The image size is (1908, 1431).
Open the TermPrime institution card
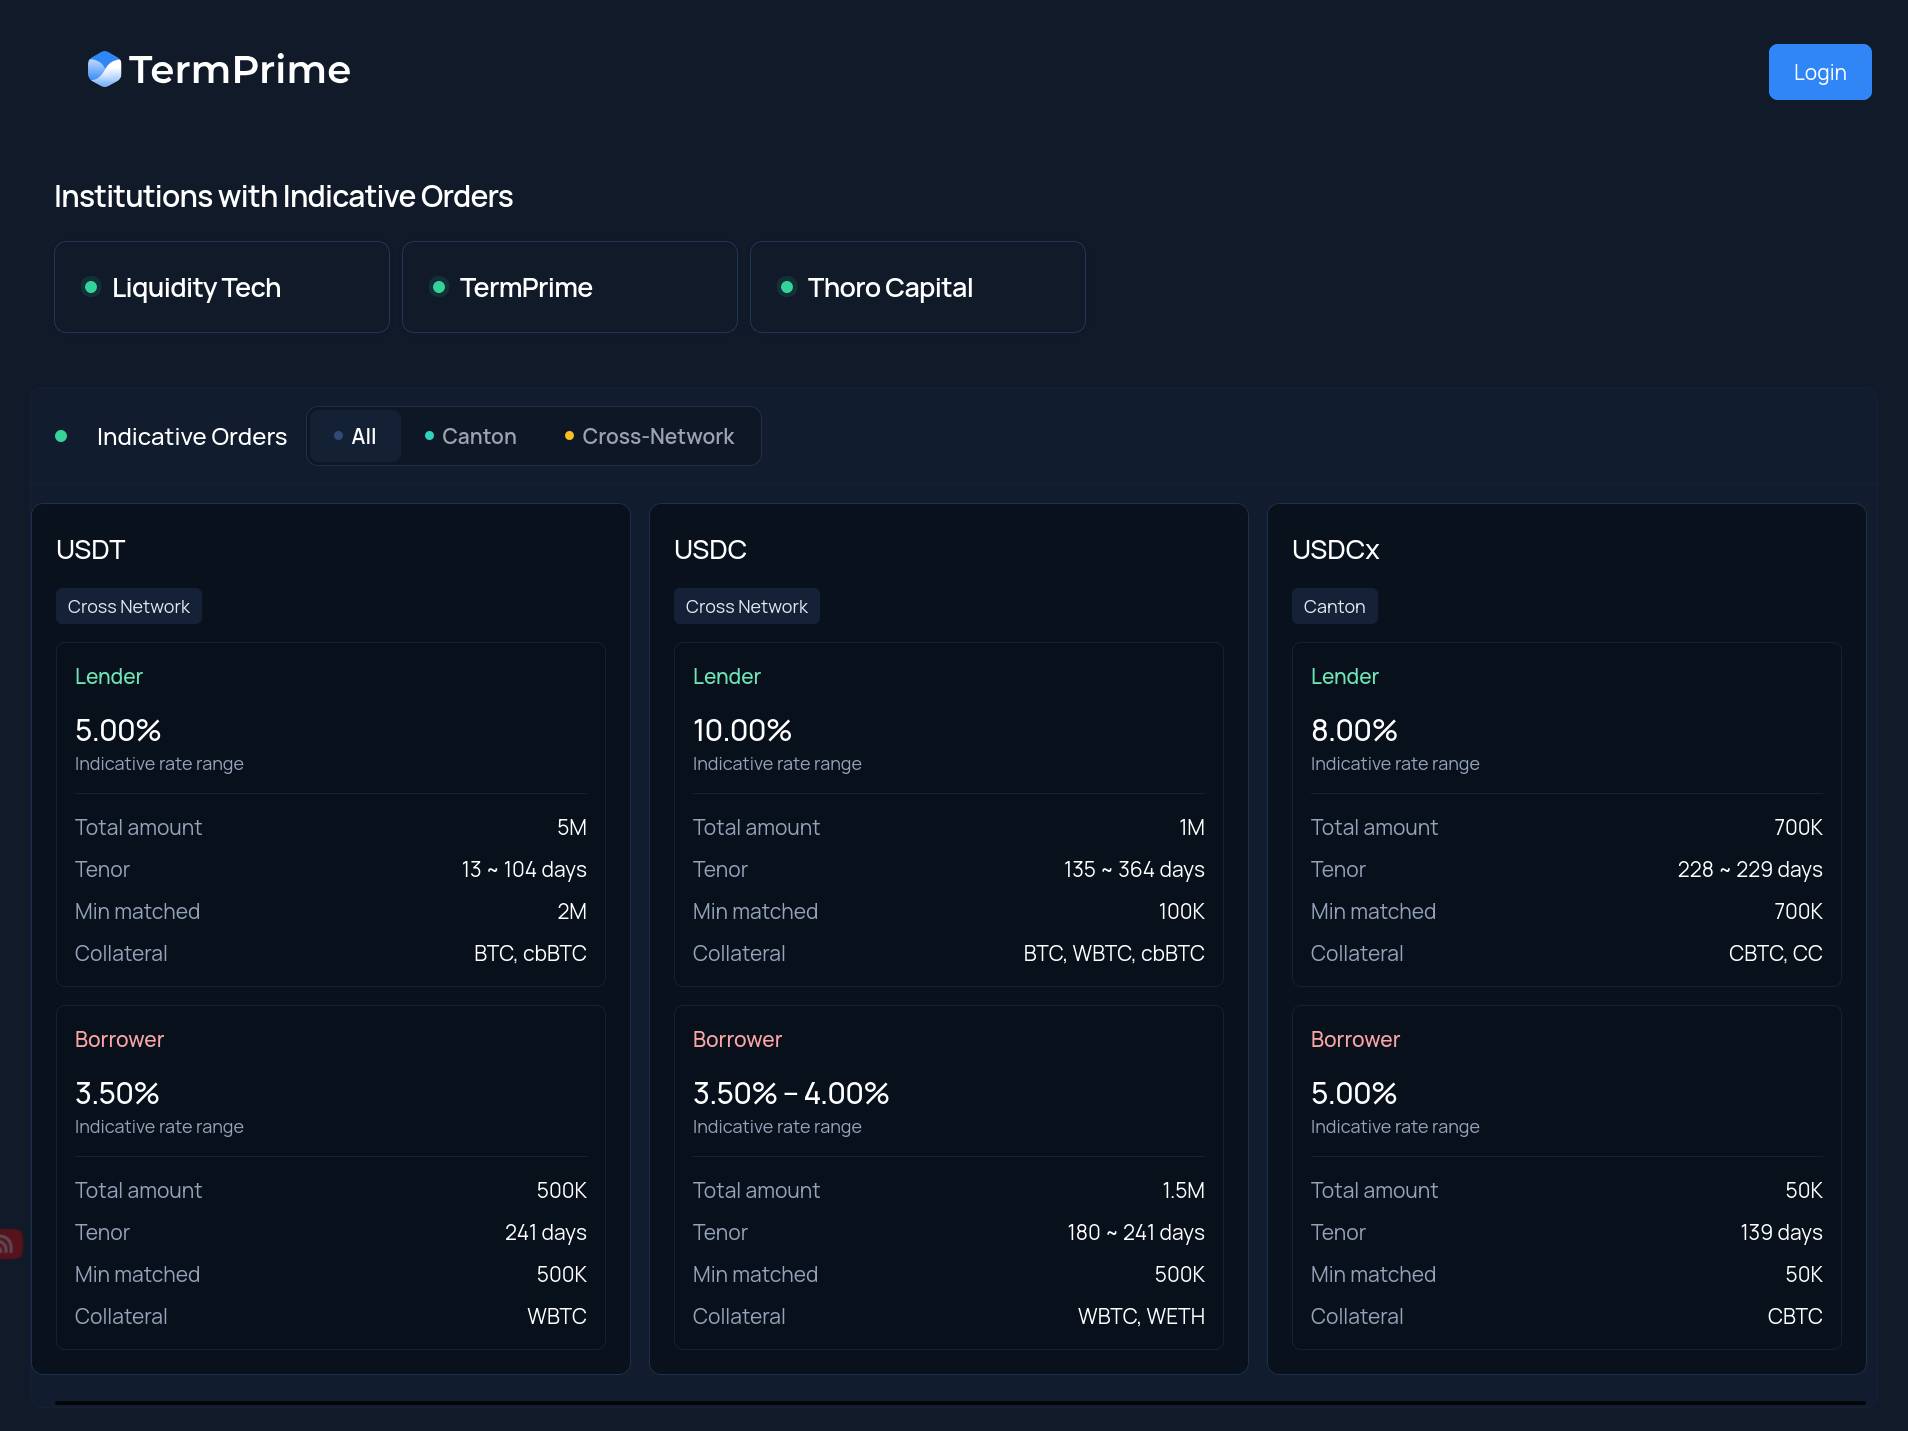click(569, 287)
